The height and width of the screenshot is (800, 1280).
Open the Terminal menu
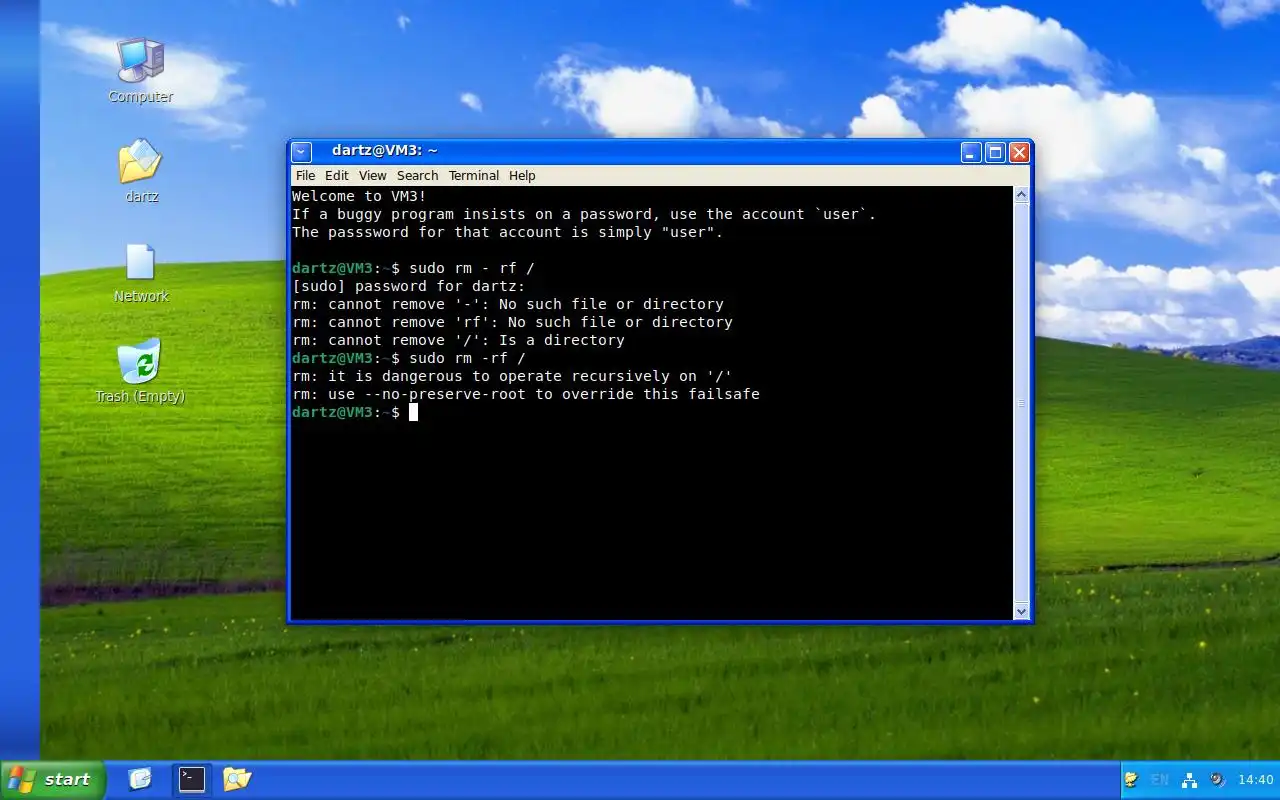pyautogui.click(x=474, y=175)
